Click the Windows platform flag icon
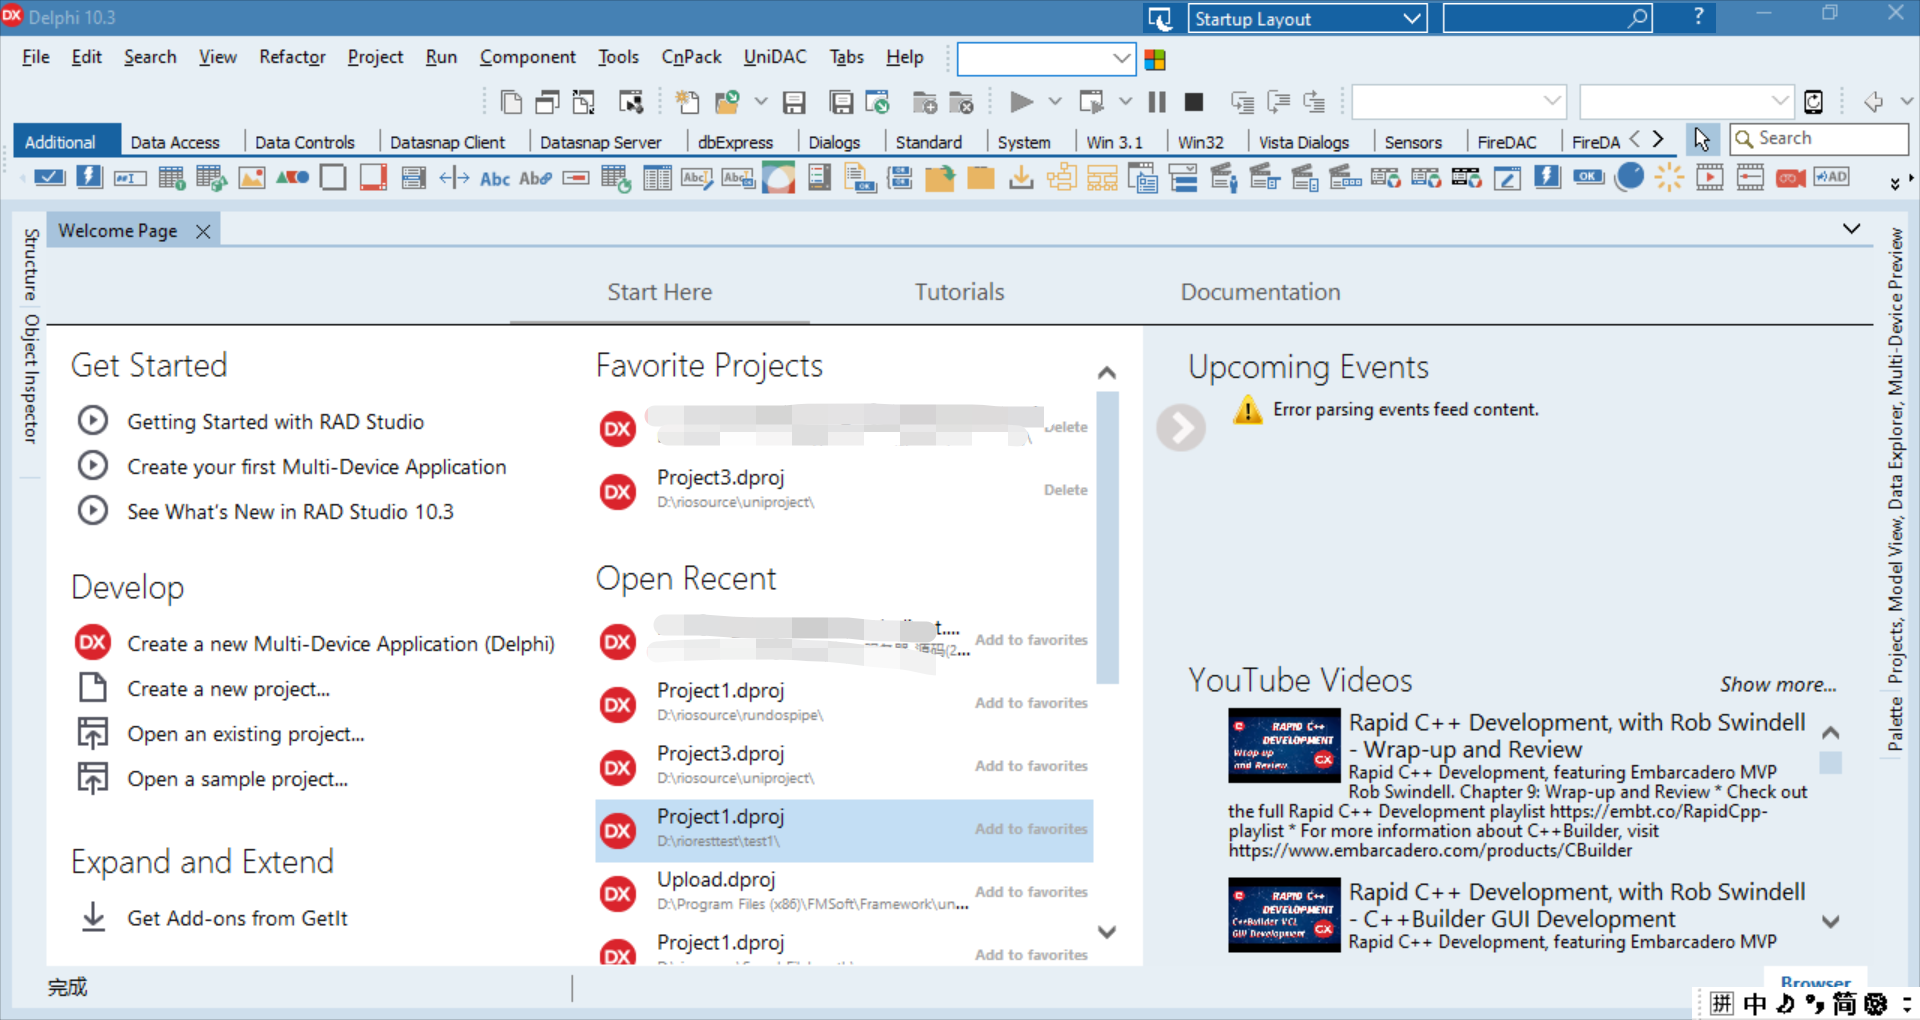 tap(1155, 60)
